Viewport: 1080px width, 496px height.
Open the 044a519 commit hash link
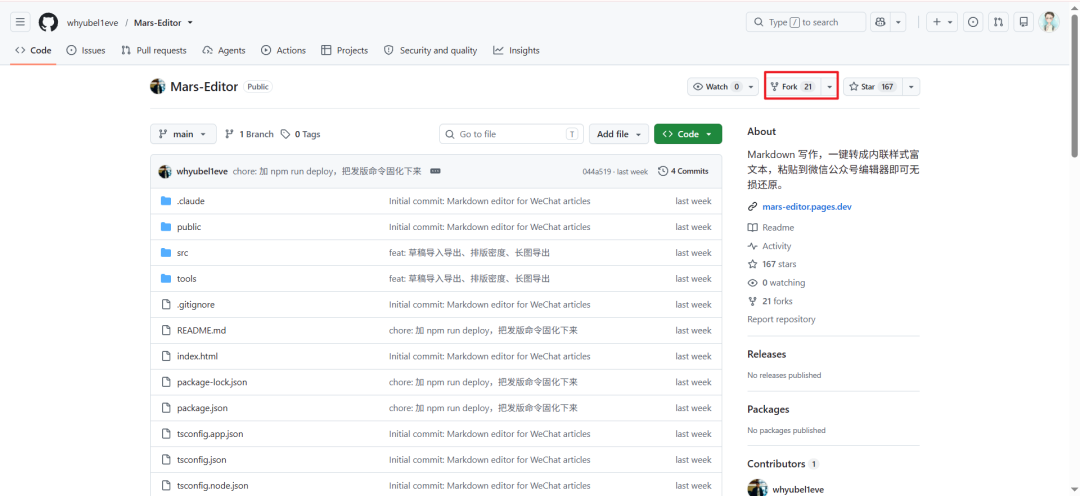click(596, 172)
